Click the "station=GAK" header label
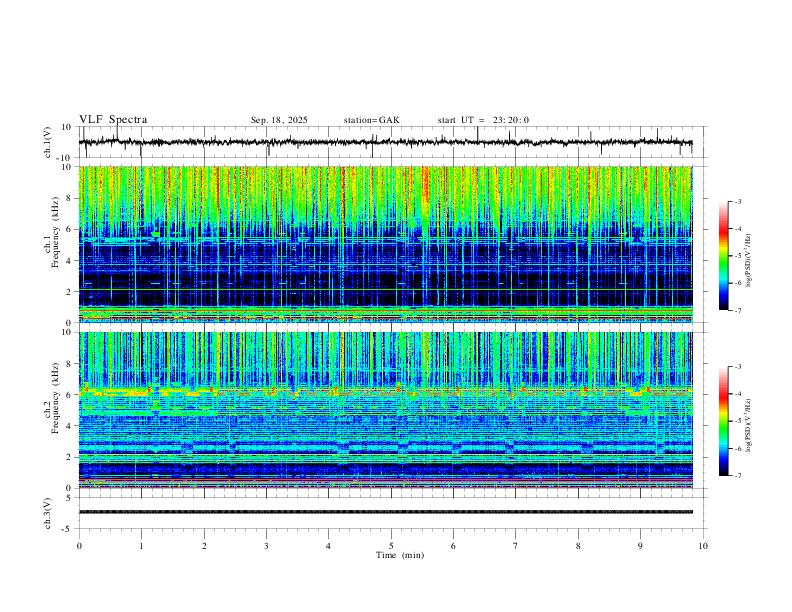Image resolution: width=792 pixels, height=612 pixels. click(x=371, y=120)
